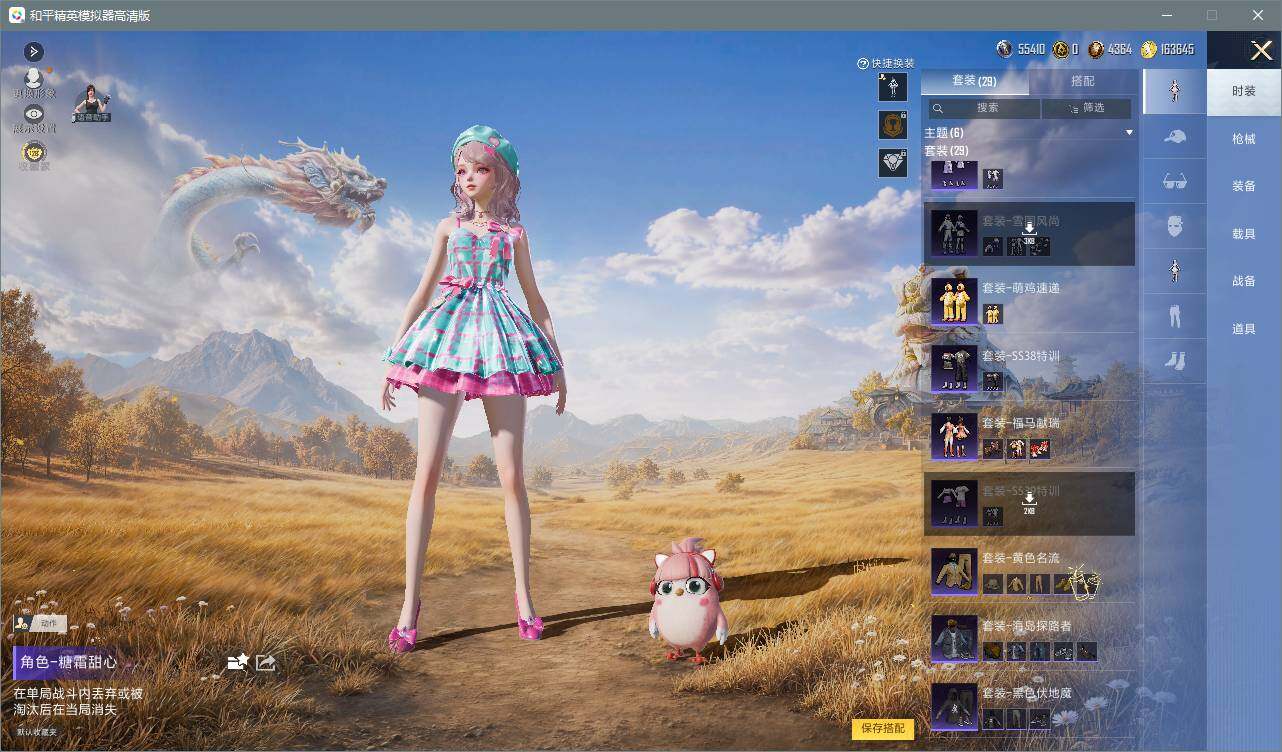Open the 时装 fashion tab
1282x752 pixels.
[1244, 91]
